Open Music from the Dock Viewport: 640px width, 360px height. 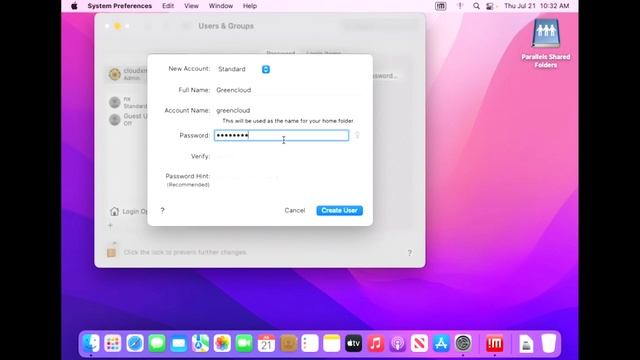tap(376, 343)
